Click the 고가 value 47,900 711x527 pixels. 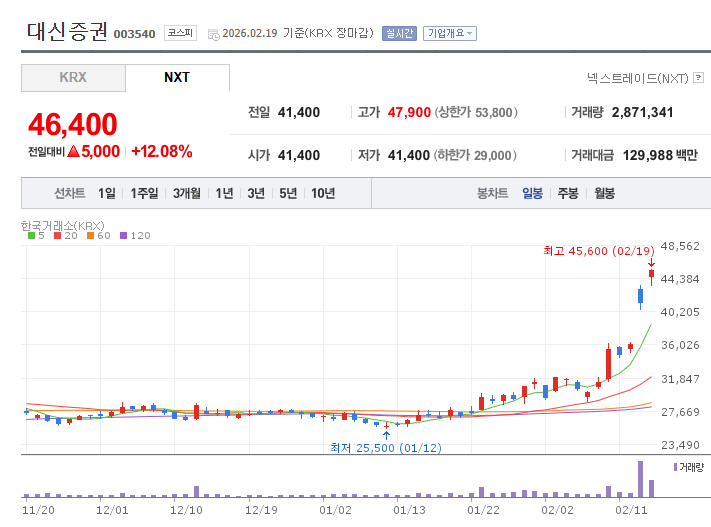pyautogui.click(x=409, y=112)
